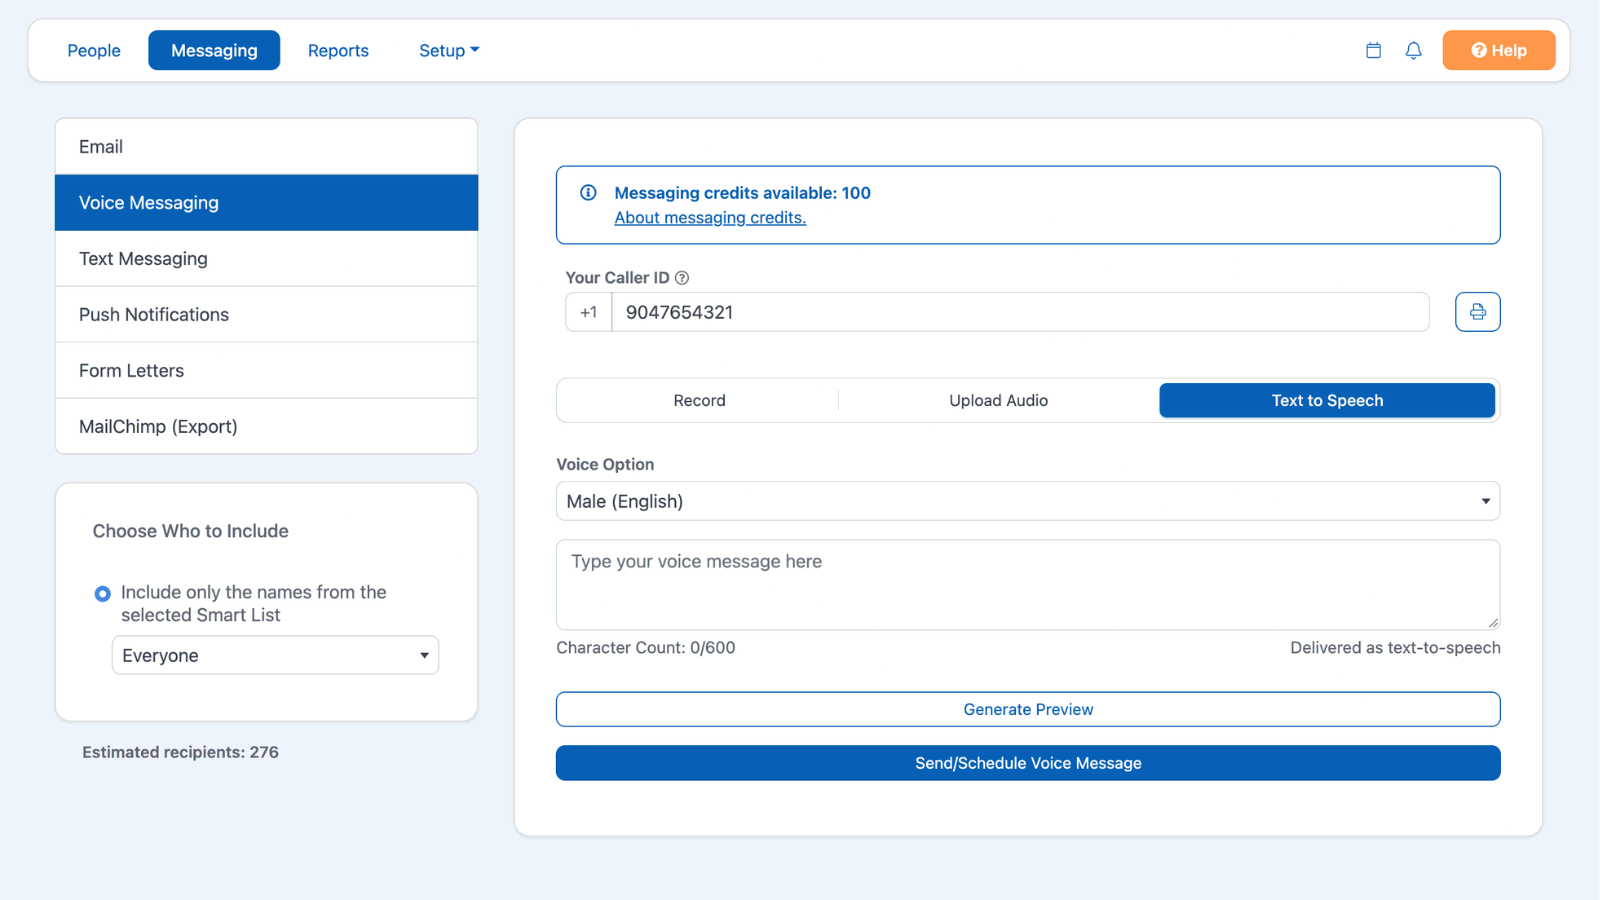The image size is (1600, 900).
Task: Open notifications bell icon
Action: pyautogui.click(x=1413, y=50)
